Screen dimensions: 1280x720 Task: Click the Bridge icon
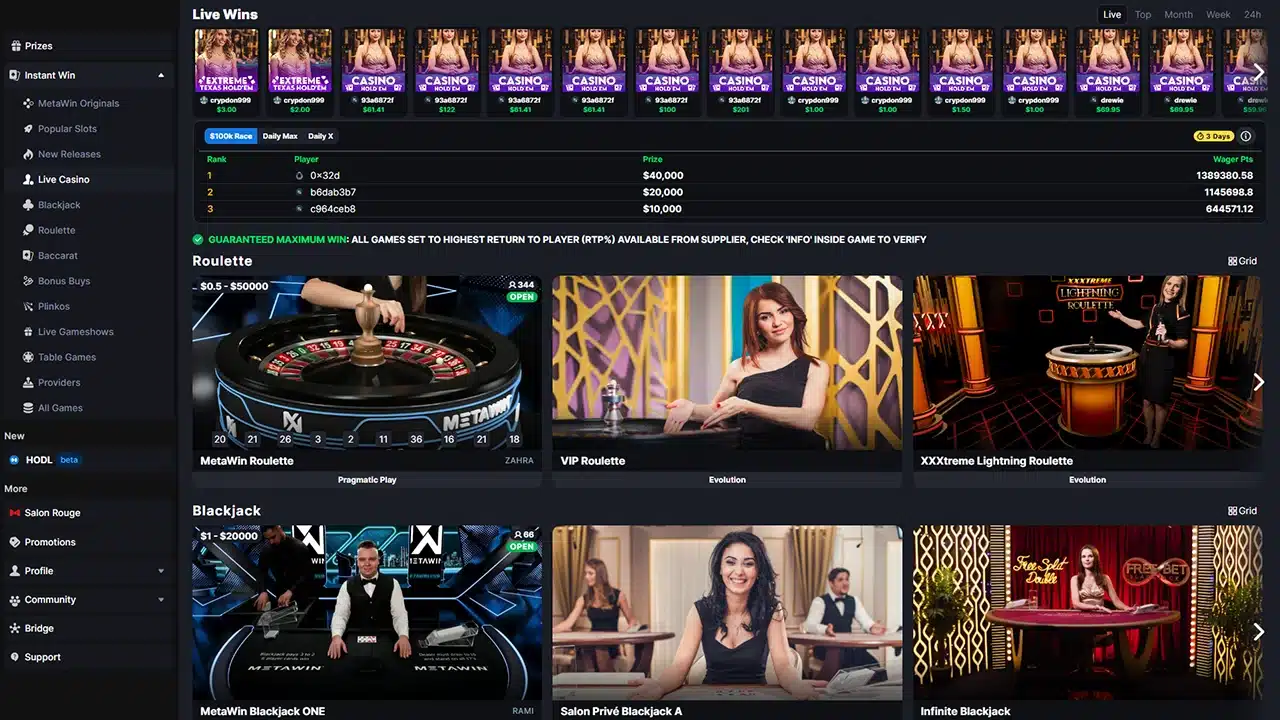pos(15,629)
